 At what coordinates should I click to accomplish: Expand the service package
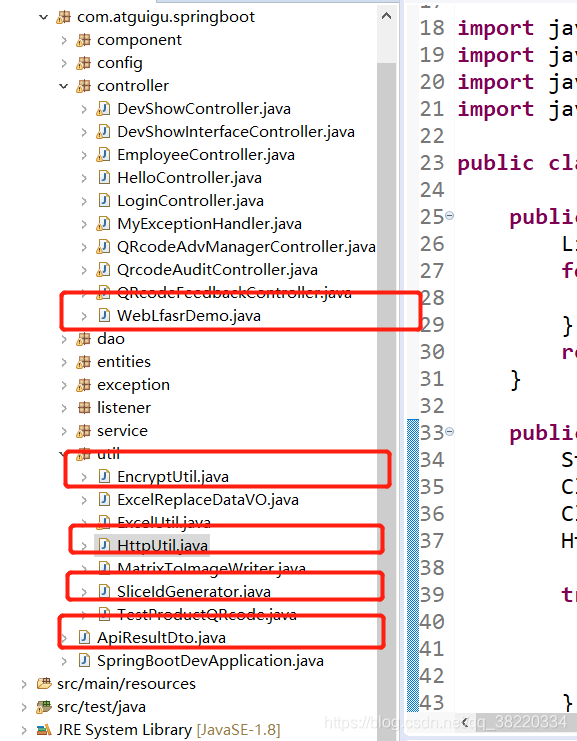tap(64, 431)
